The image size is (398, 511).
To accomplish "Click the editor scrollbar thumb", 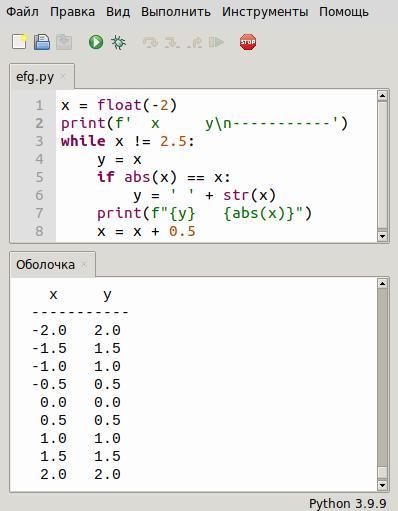I will [x=382, y=165].
